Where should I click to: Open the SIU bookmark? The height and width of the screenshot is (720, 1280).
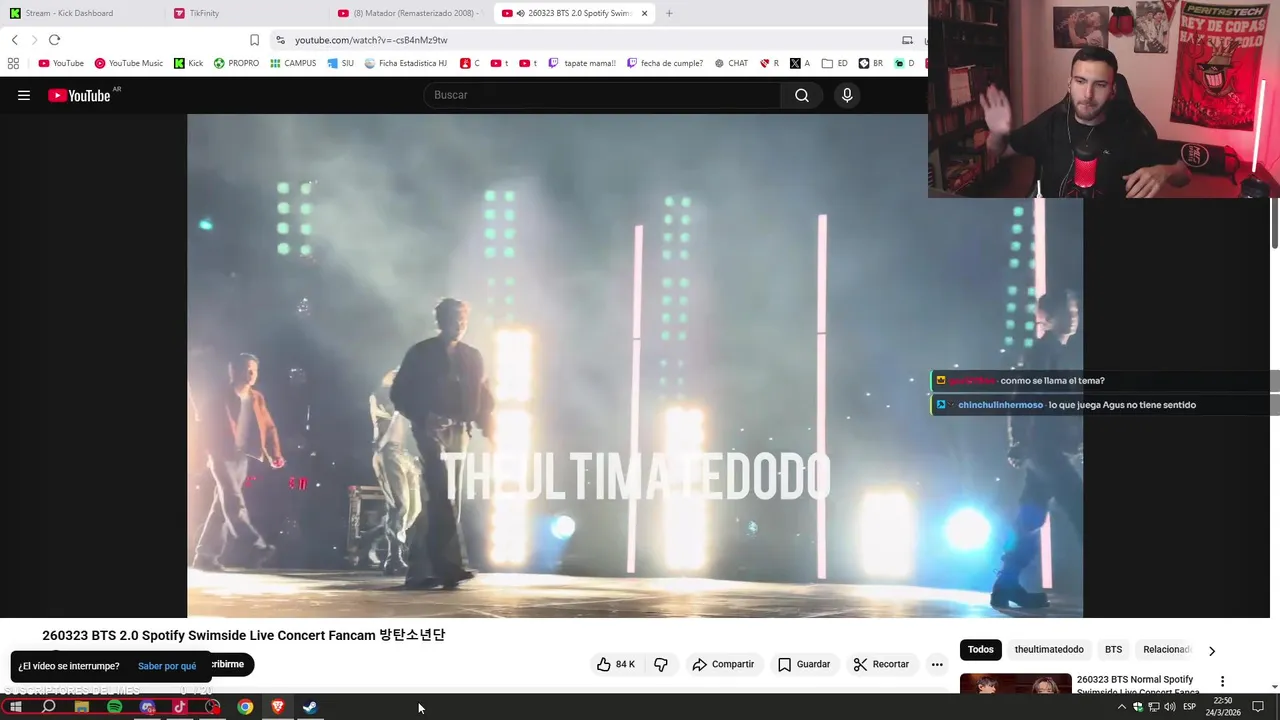point(340,63)
